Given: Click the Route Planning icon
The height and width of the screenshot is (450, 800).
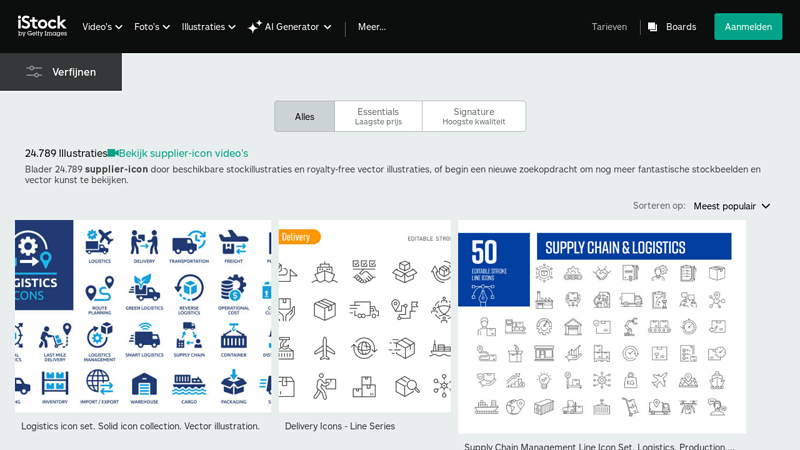Looking at the screenshot, I should pyautogui.click(x=99, y=289).
